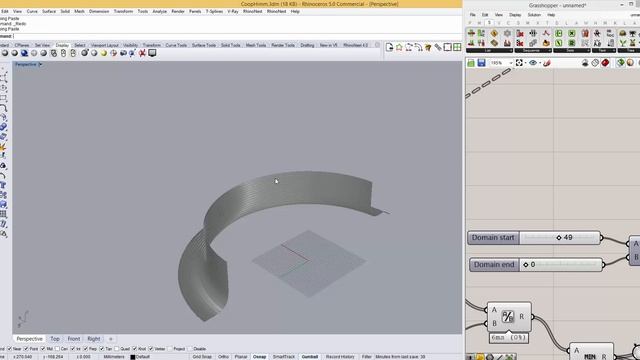The image size is (640, 360).
Task: Open the Perspective viewport title dropdown arrow
Action: pos(40,64)
